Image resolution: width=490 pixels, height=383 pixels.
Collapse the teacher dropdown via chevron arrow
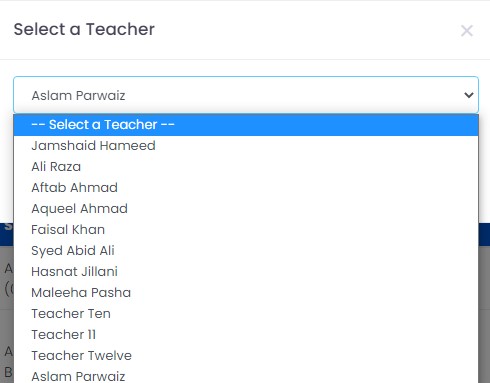(469, 95)
